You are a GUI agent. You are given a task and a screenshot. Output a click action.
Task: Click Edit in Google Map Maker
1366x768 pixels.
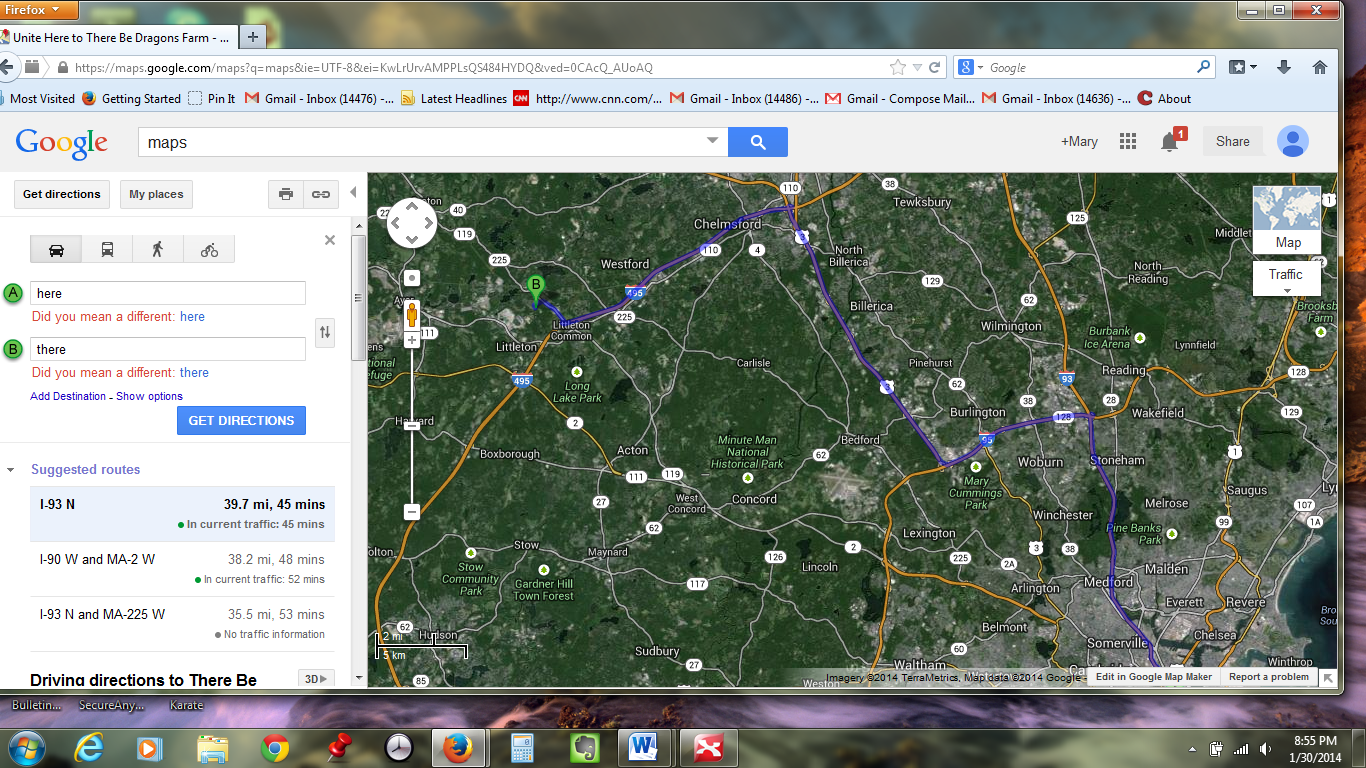point(1154,677)
